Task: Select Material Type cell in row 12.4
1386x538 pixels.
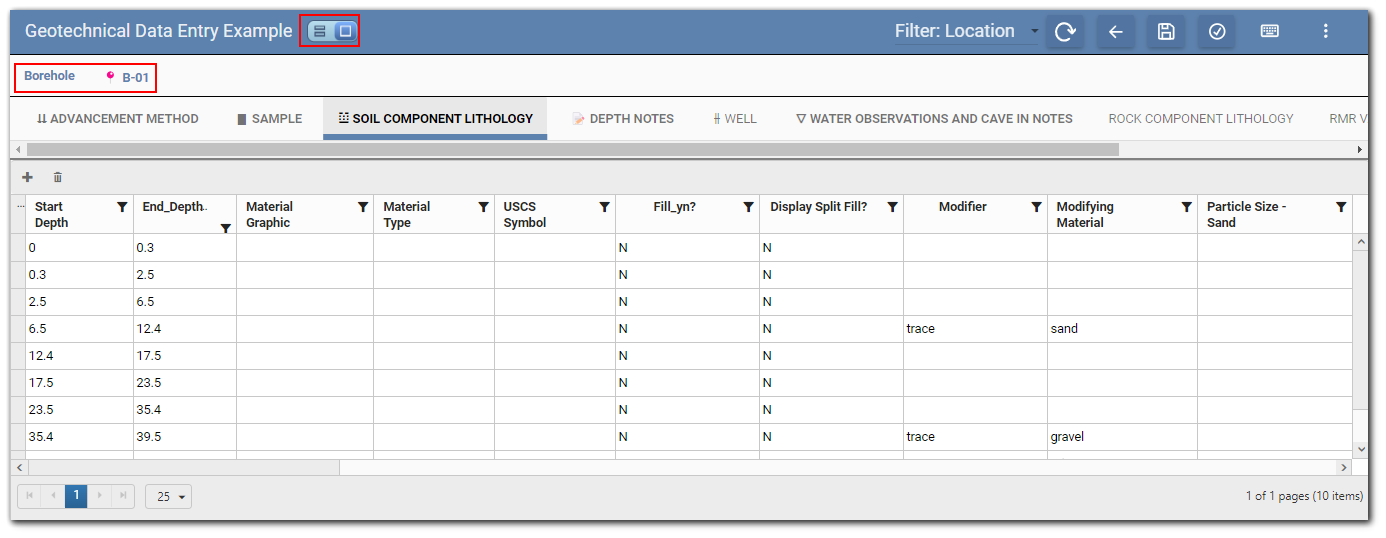Action: pyautogui.click(x=434, y=356)
